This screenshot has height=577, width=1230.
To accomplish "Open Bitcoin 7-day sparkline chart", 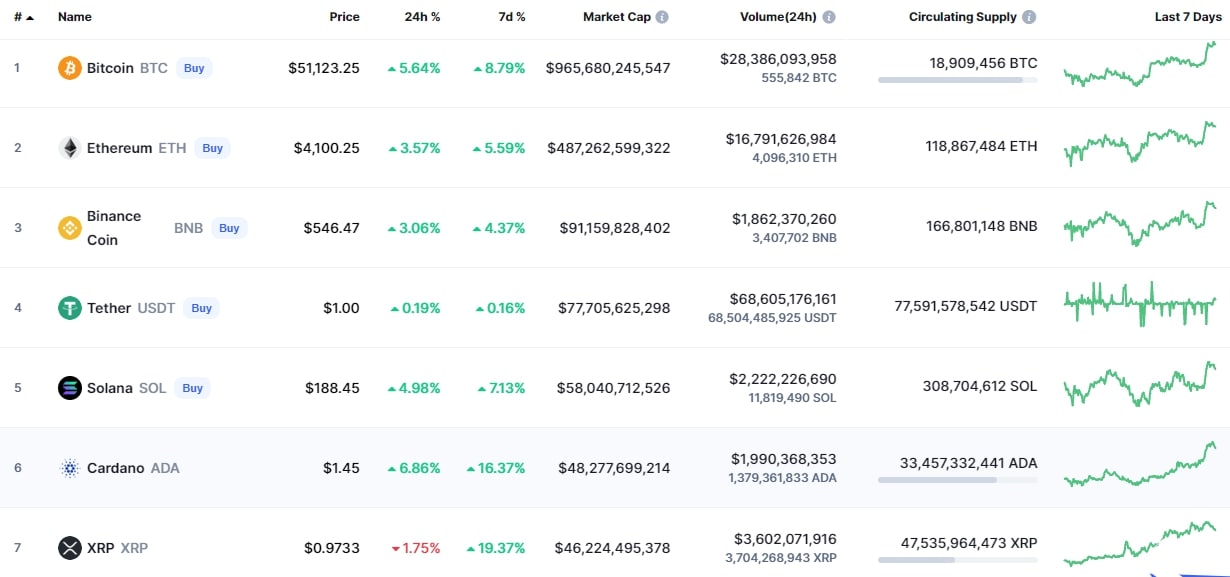I will click(1140, 65).
